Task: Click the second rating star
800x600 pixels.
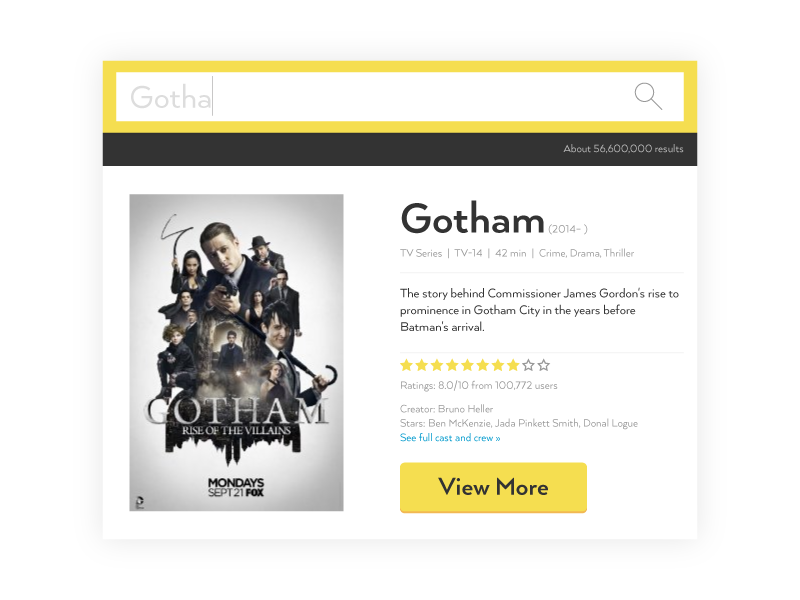Action: tap(421, 365)
